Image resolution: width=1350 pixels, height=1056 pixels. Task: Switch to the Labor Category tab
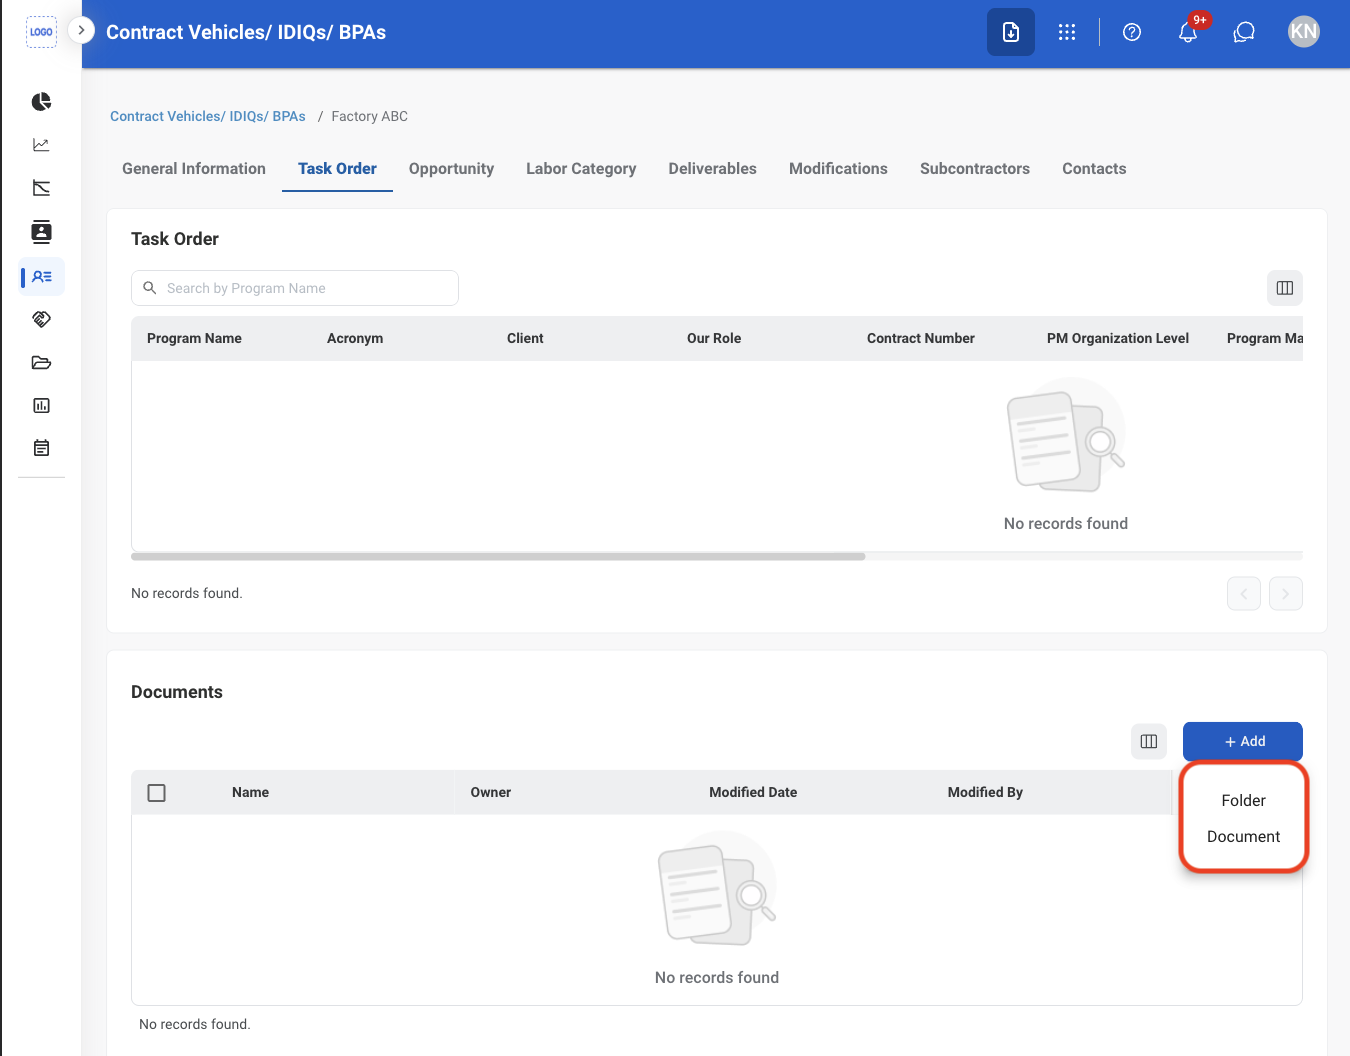(x=581, y=169)
